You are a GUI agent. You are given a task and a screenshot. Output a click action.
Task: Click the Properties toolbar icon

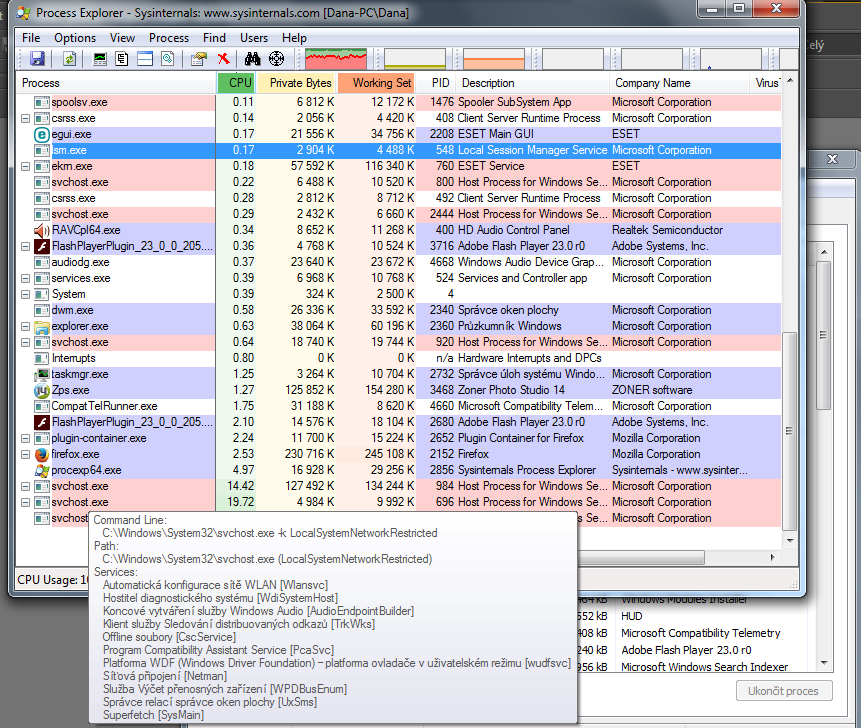(x=199, y=60)
